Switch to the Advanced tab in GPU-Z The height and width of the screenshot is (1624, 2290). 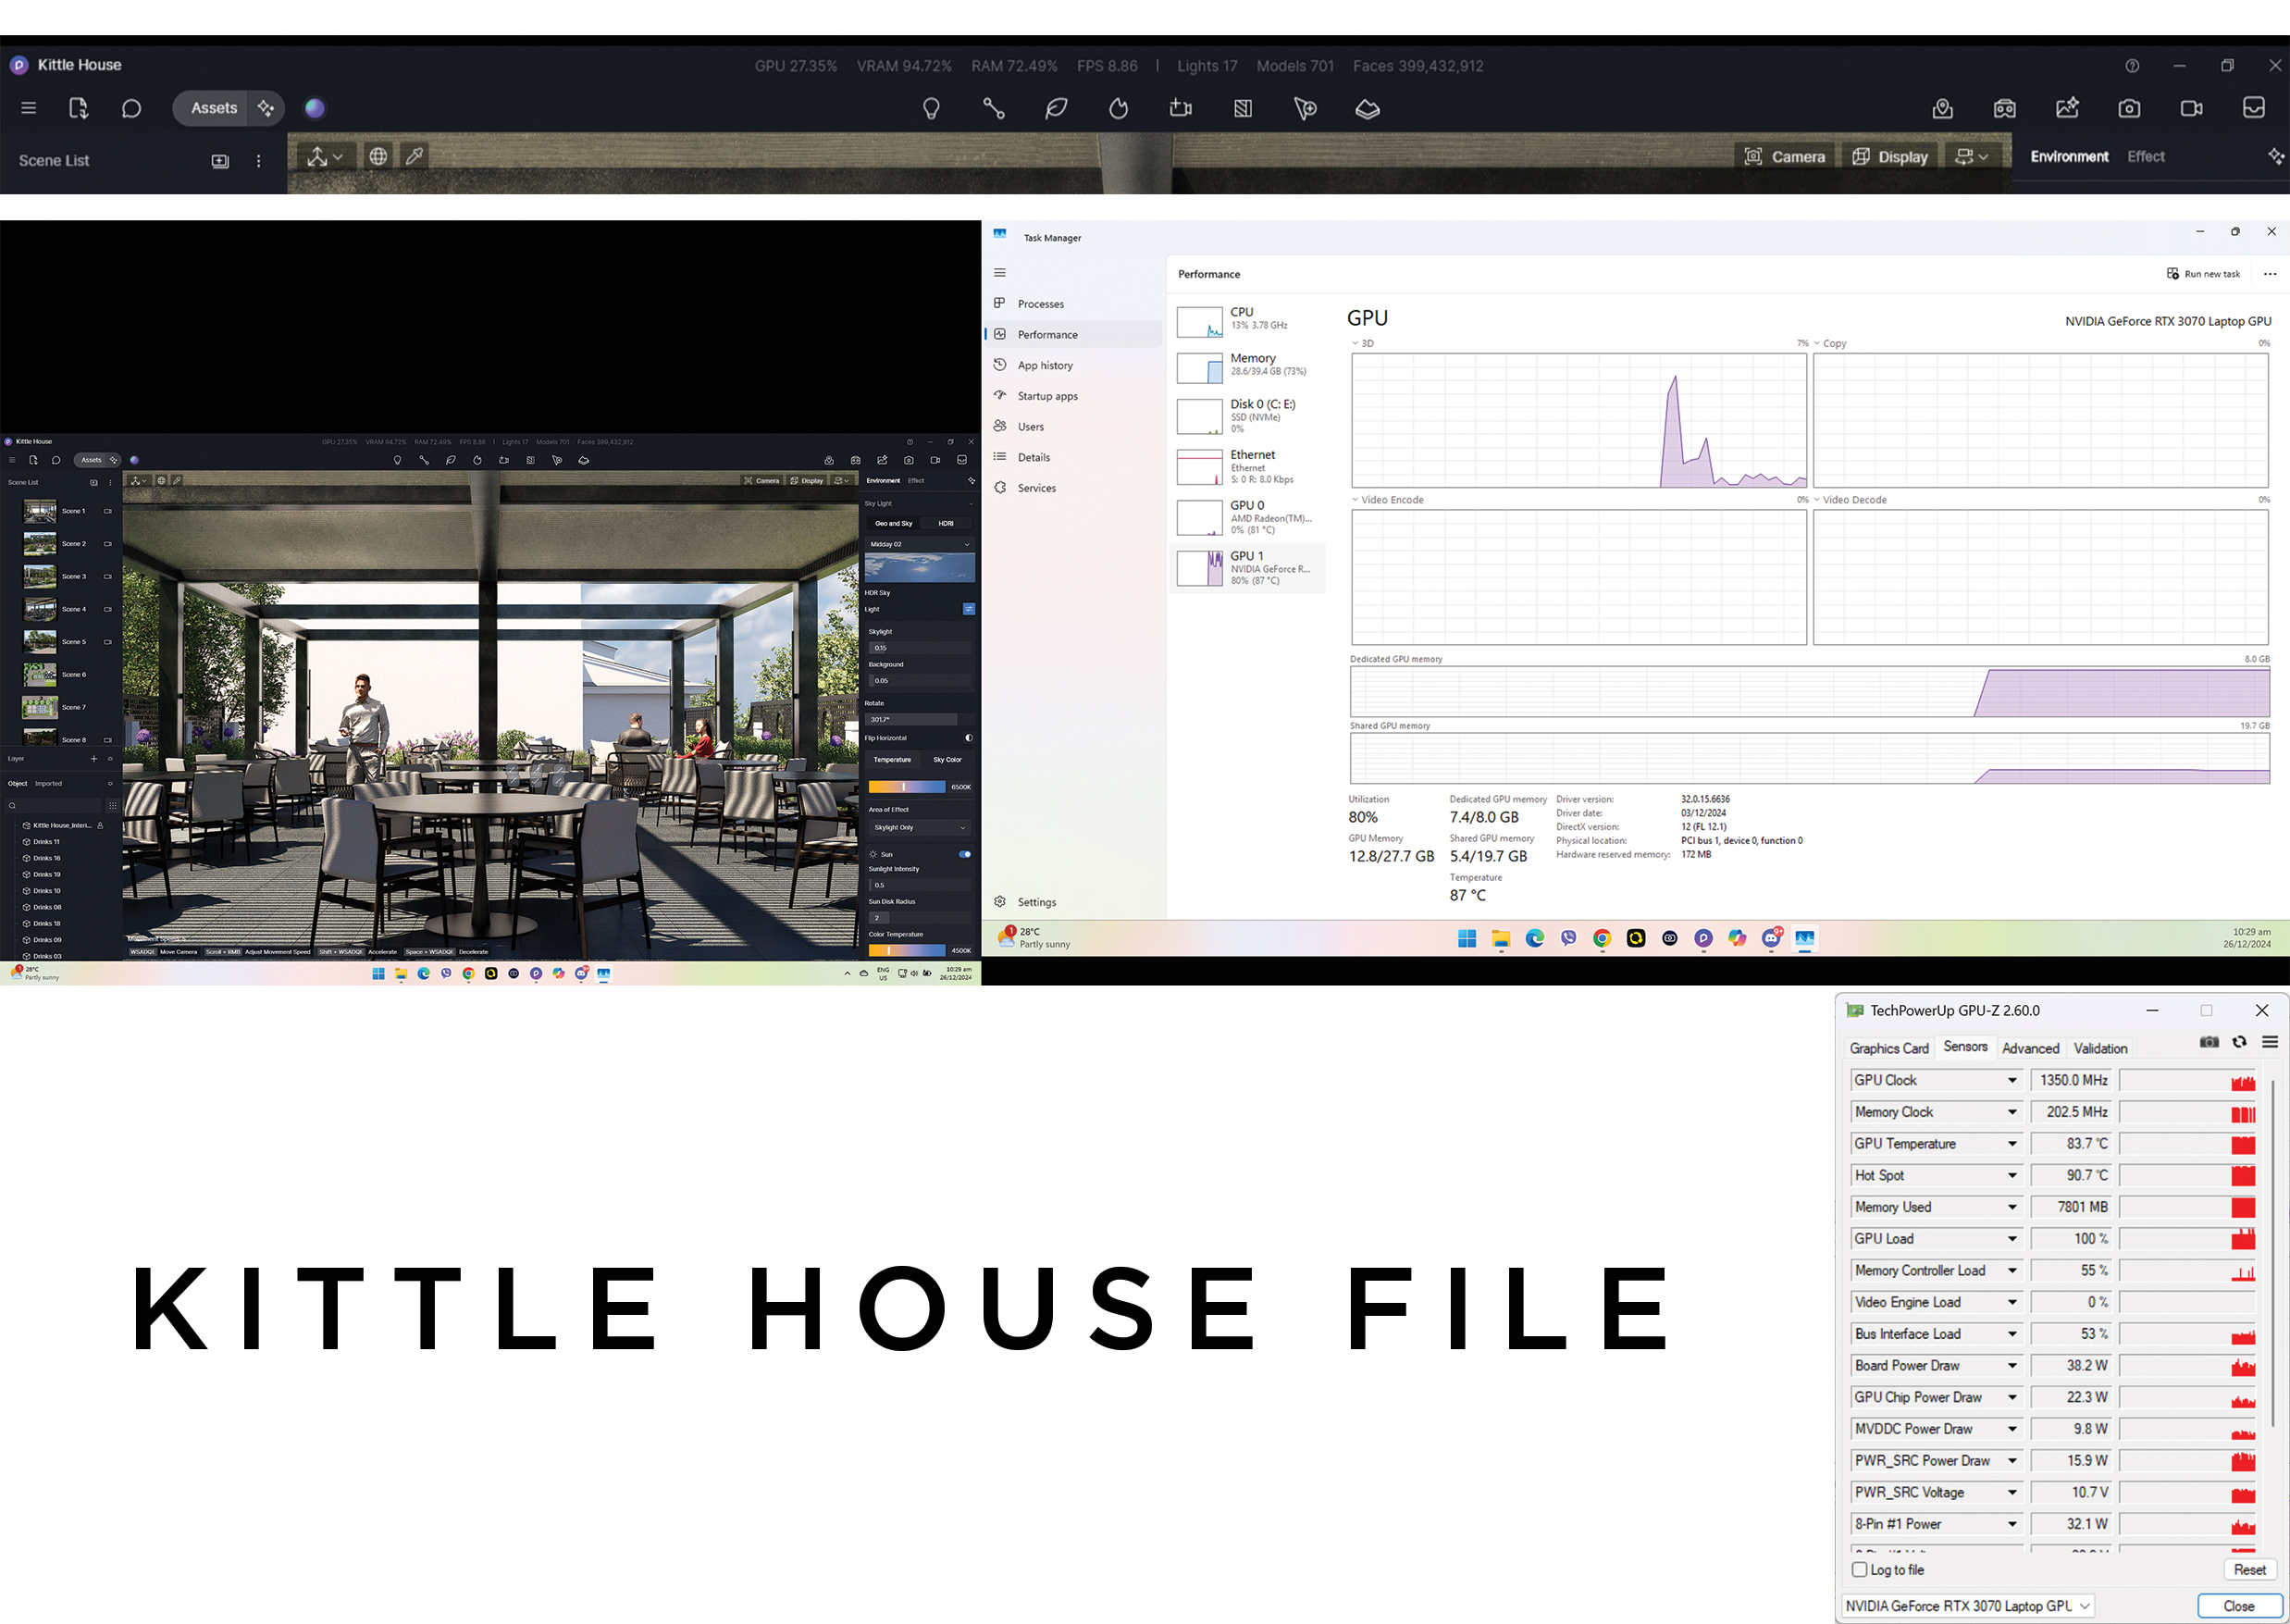(x=2030, y=1049)
